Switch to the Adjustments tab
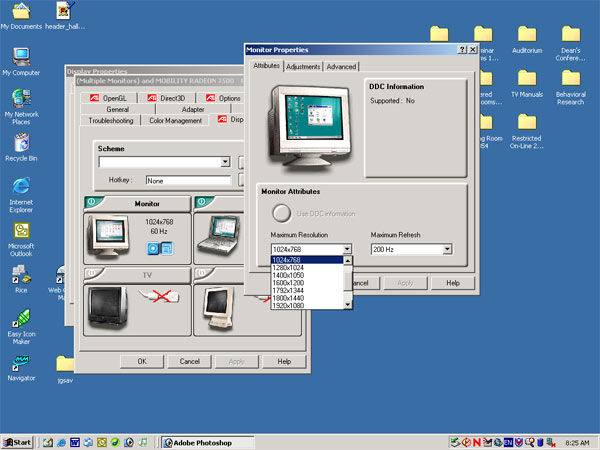This screenshot has height=450, width=600. point(303,67)
